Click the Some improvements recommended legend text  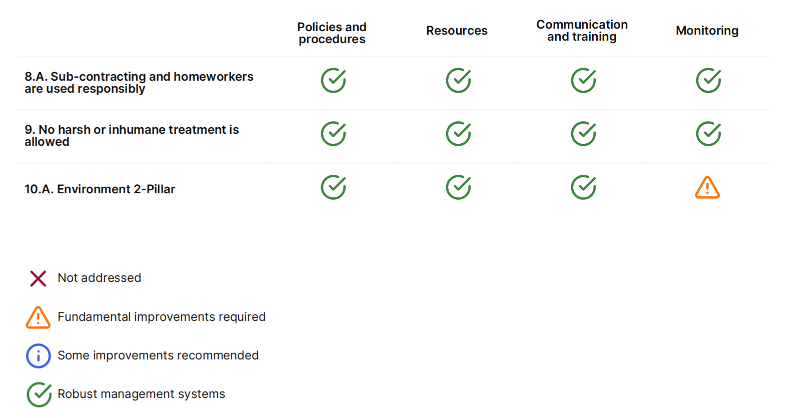(x=158, y=355)
